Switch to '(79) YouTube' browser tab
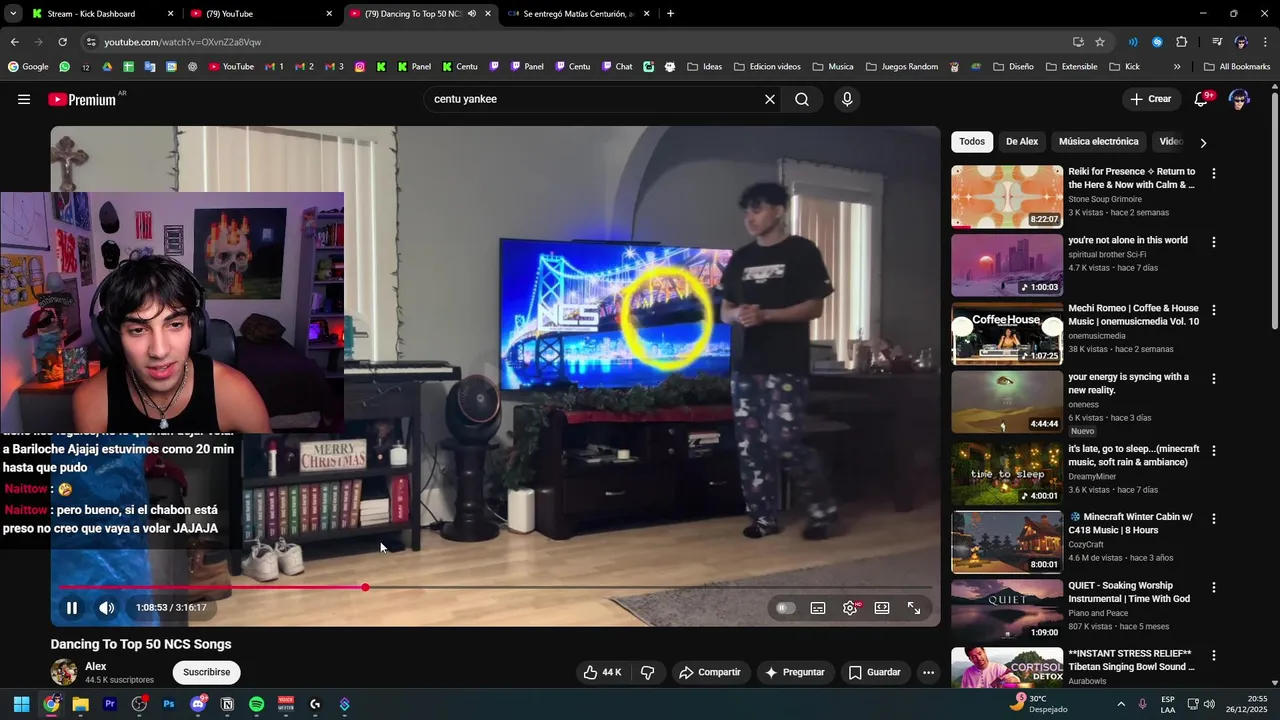This screenshot has height=720, width=1280. tap(258, 14)
